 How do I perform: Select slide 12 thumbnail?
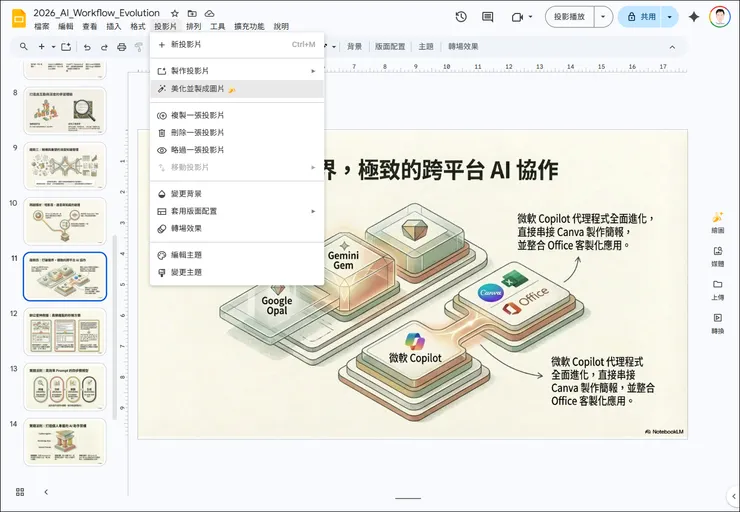tap(65, 331)
